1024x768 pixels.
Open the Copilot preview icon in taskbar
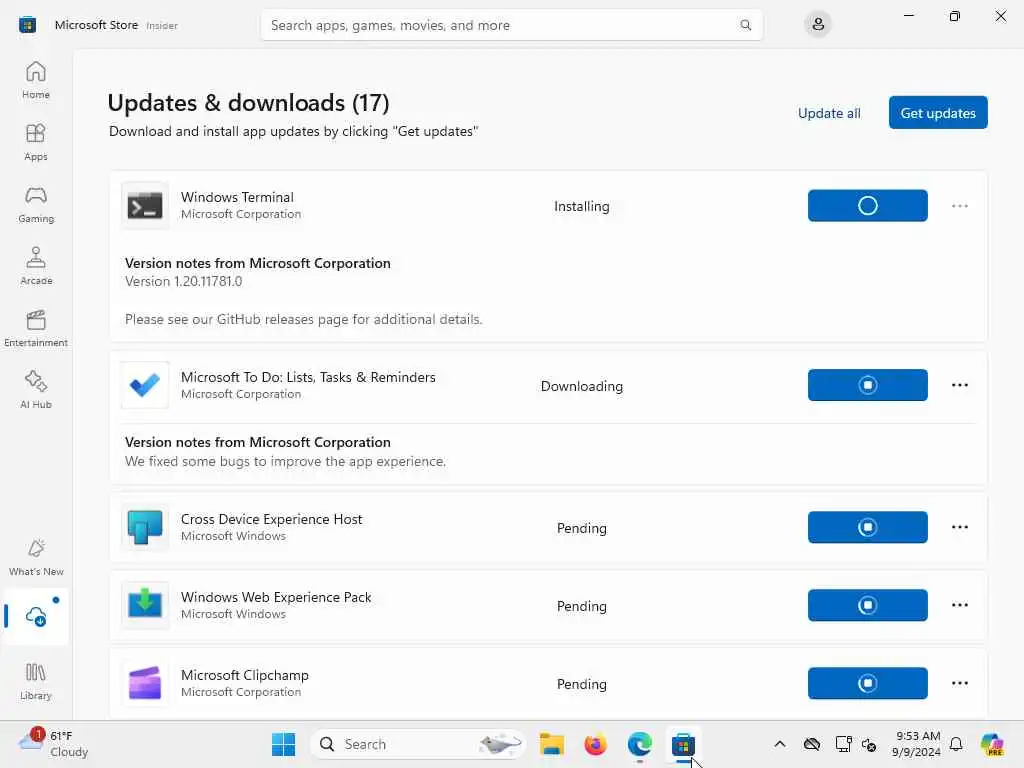point(992,744)
